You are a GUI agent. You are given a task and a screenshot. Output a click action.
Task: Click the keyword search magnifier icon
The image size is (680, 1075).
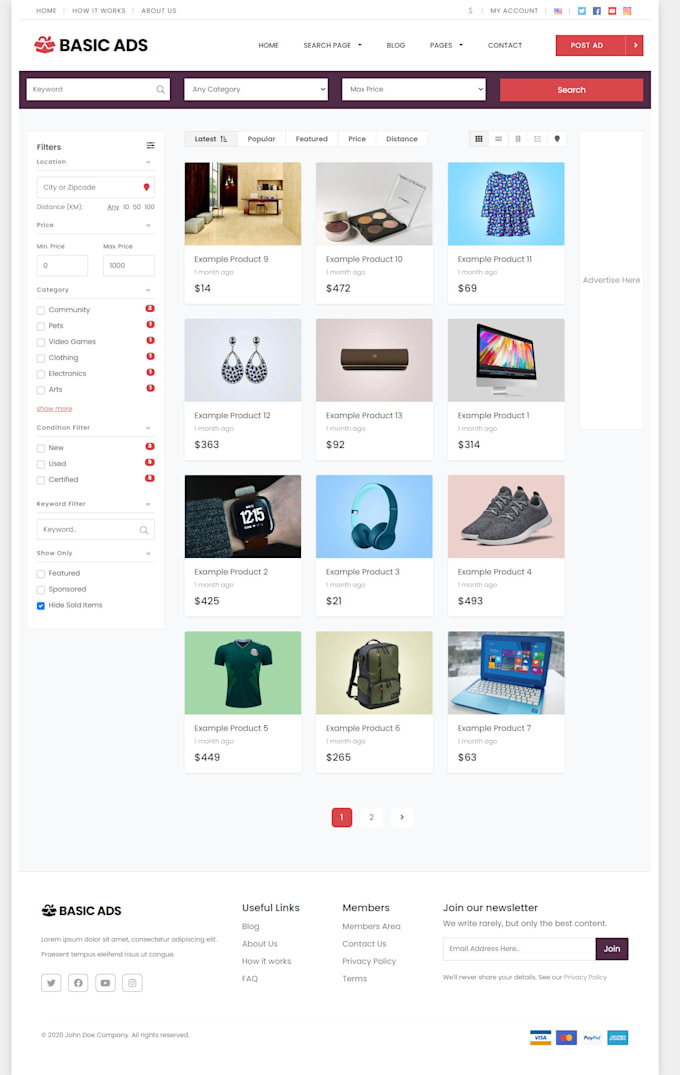click(x=160, y=89)
